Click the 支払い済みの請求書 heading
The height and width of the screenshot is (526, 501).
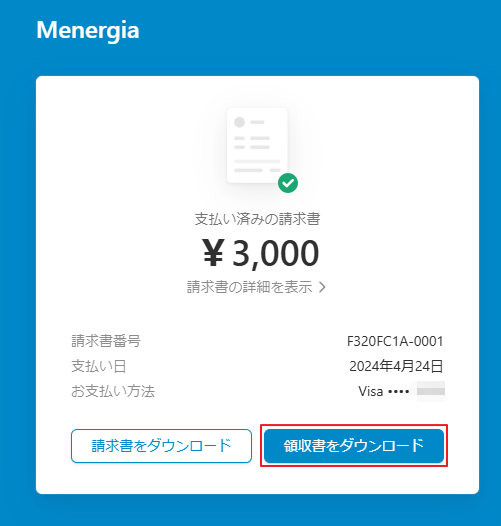point(257,219)
